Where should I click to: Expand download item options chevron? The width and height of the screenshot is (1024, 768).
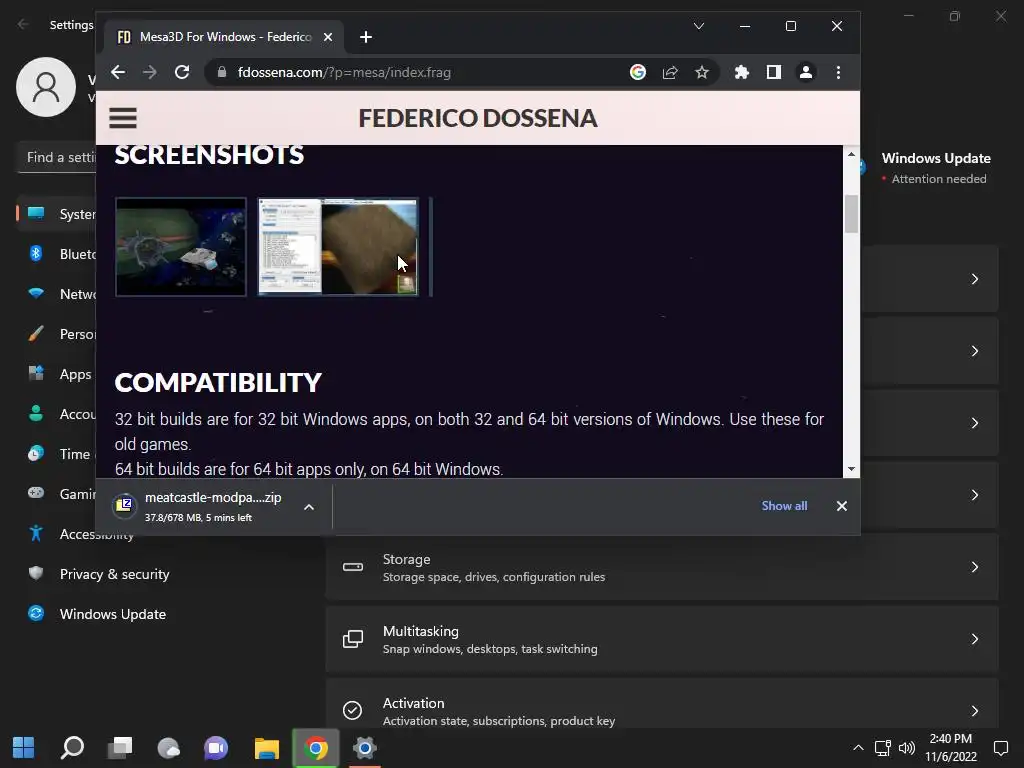[309, 507]
